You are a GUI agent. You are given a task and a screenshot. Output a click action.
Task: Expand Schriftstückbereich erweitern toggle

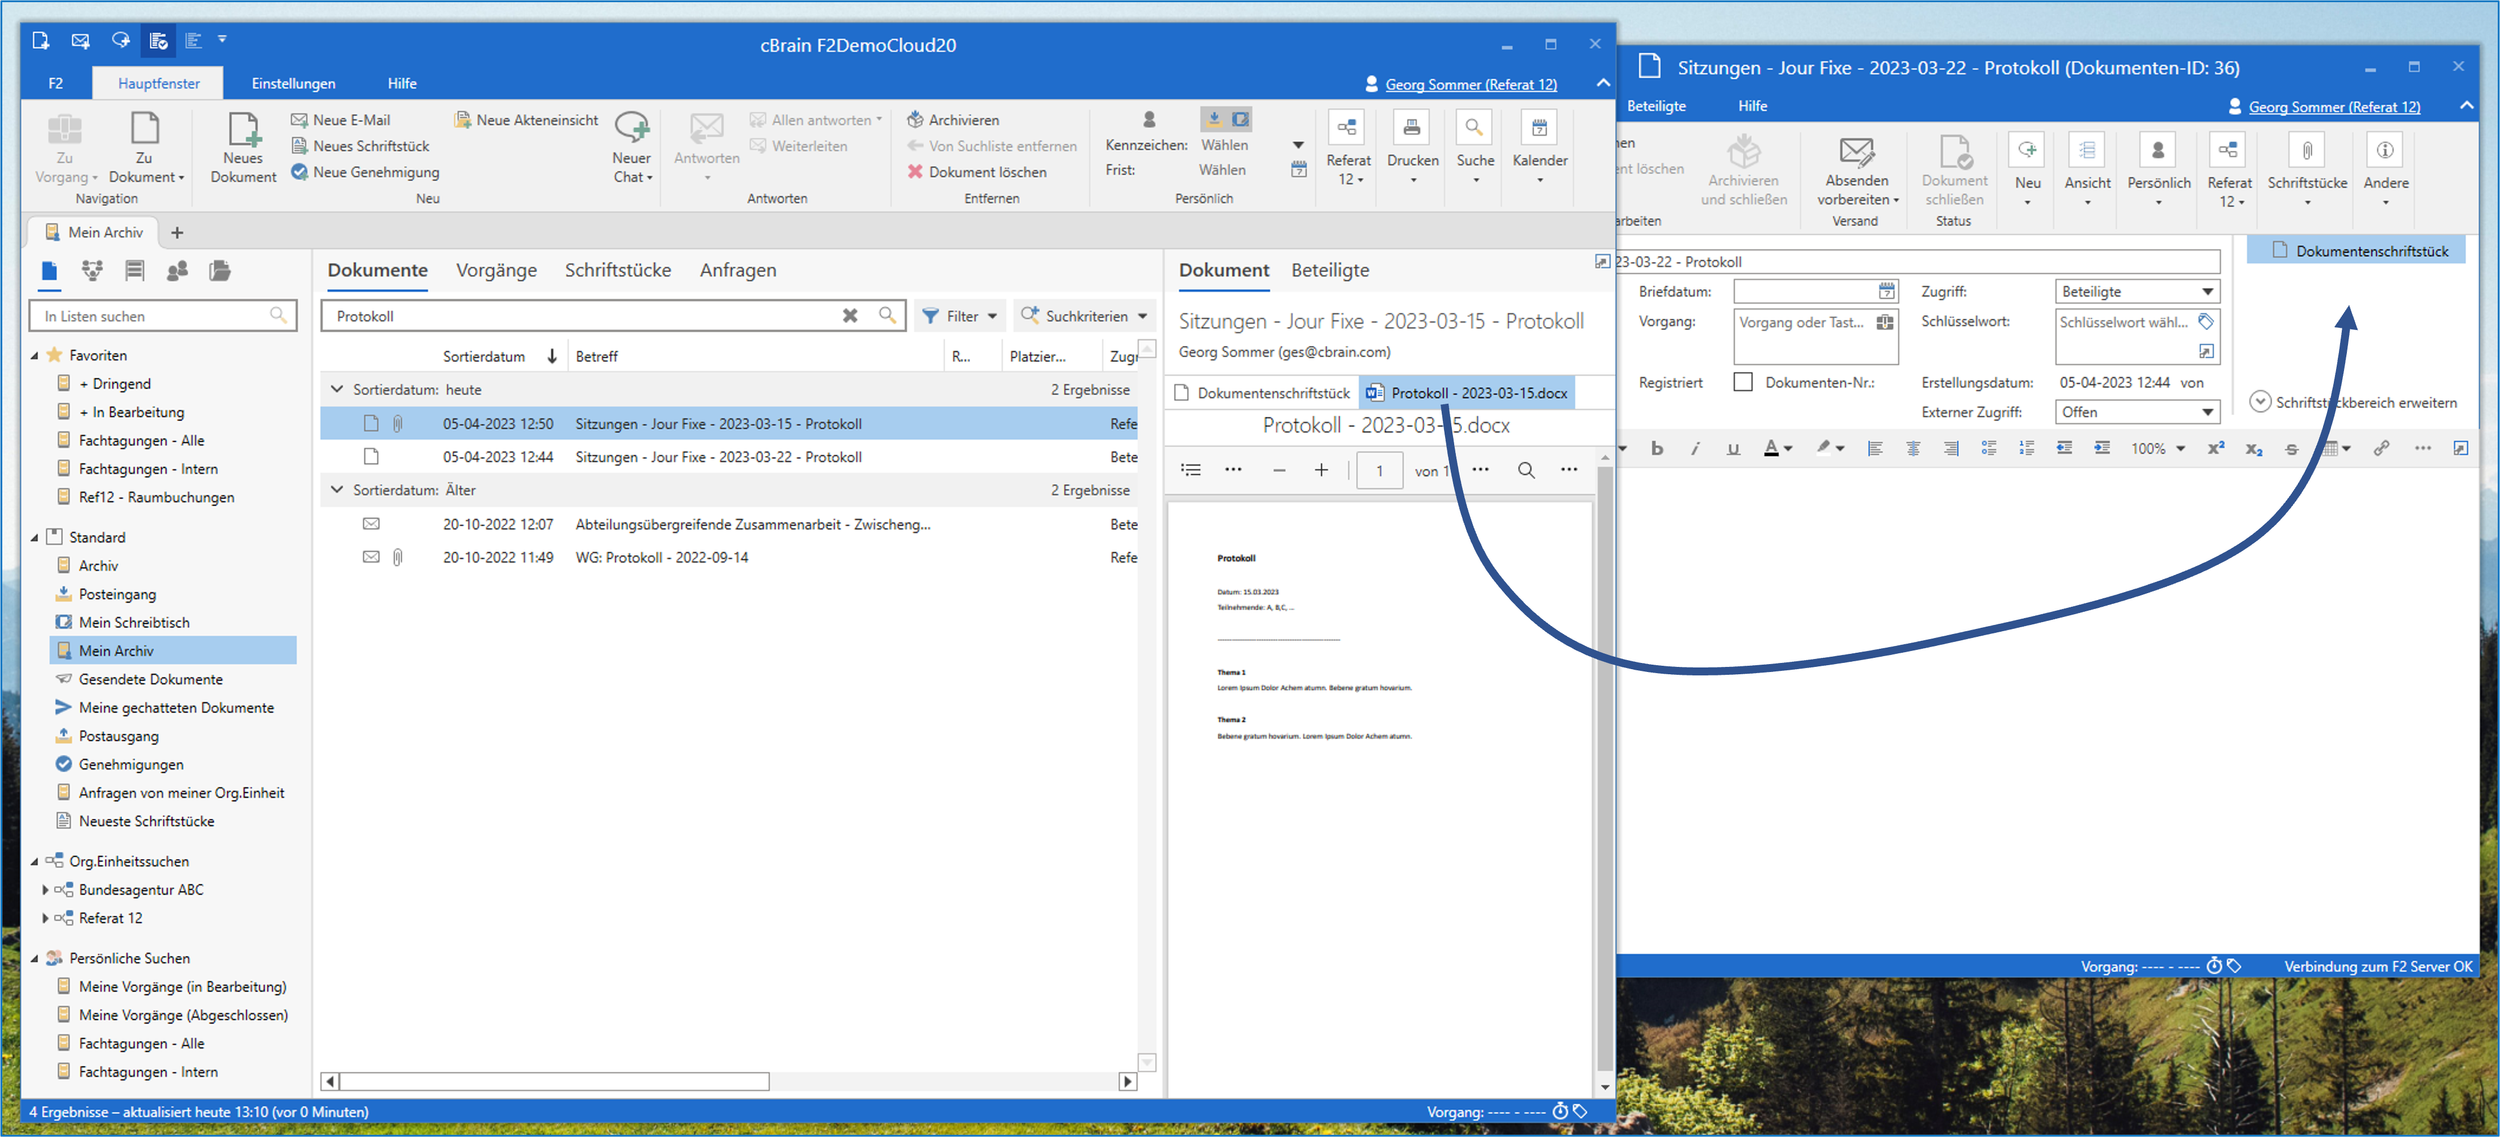click(x=2259, y=402)
